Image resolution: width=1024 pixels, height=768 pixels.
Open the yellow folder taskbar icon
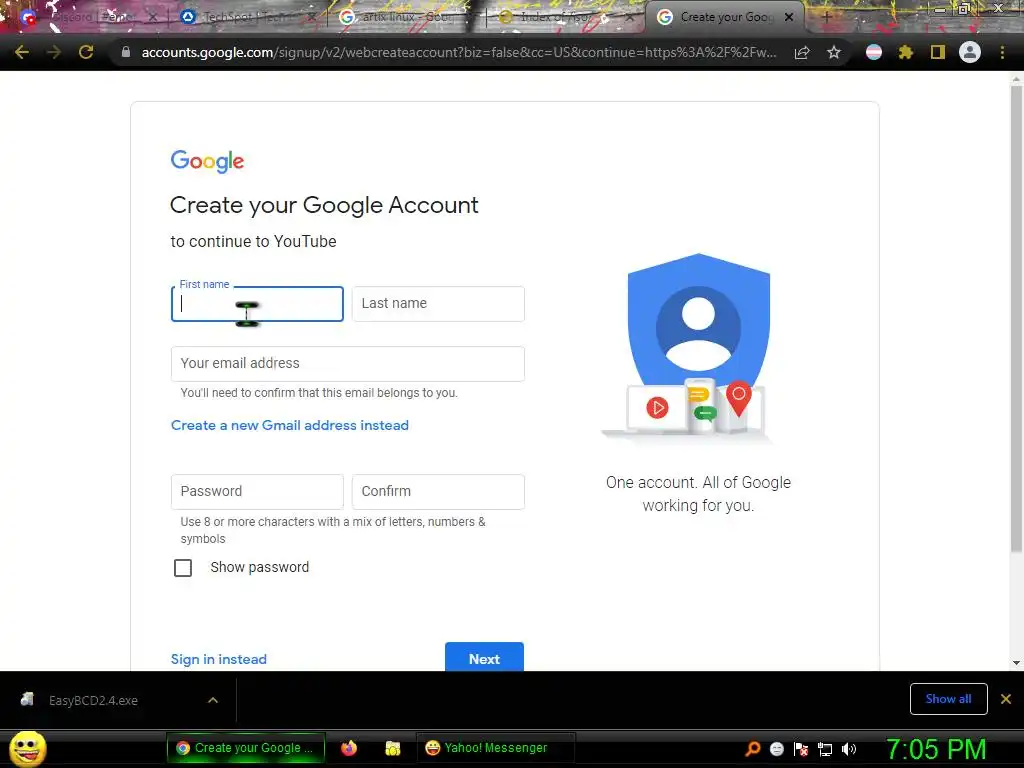(x=392, y=748)
